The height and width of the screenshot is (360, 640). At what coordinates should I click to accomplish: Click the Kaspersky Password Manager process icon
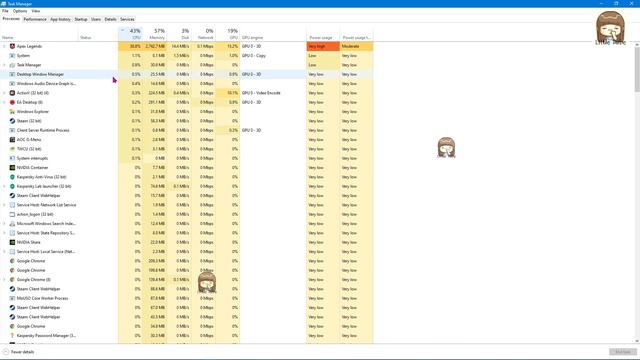[x=12, y=336]
